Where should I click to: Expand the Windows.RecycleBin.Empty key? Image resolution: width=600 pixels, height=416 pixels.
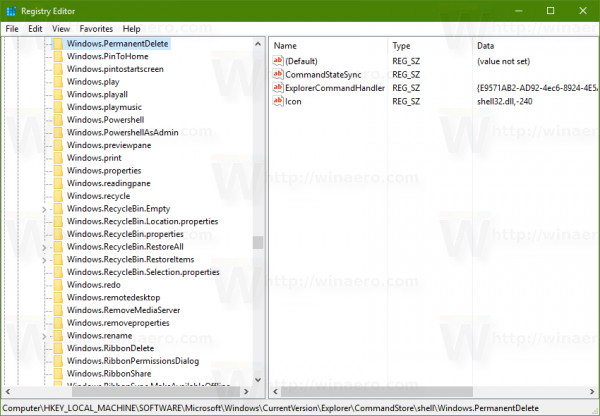tap(44, 209)
